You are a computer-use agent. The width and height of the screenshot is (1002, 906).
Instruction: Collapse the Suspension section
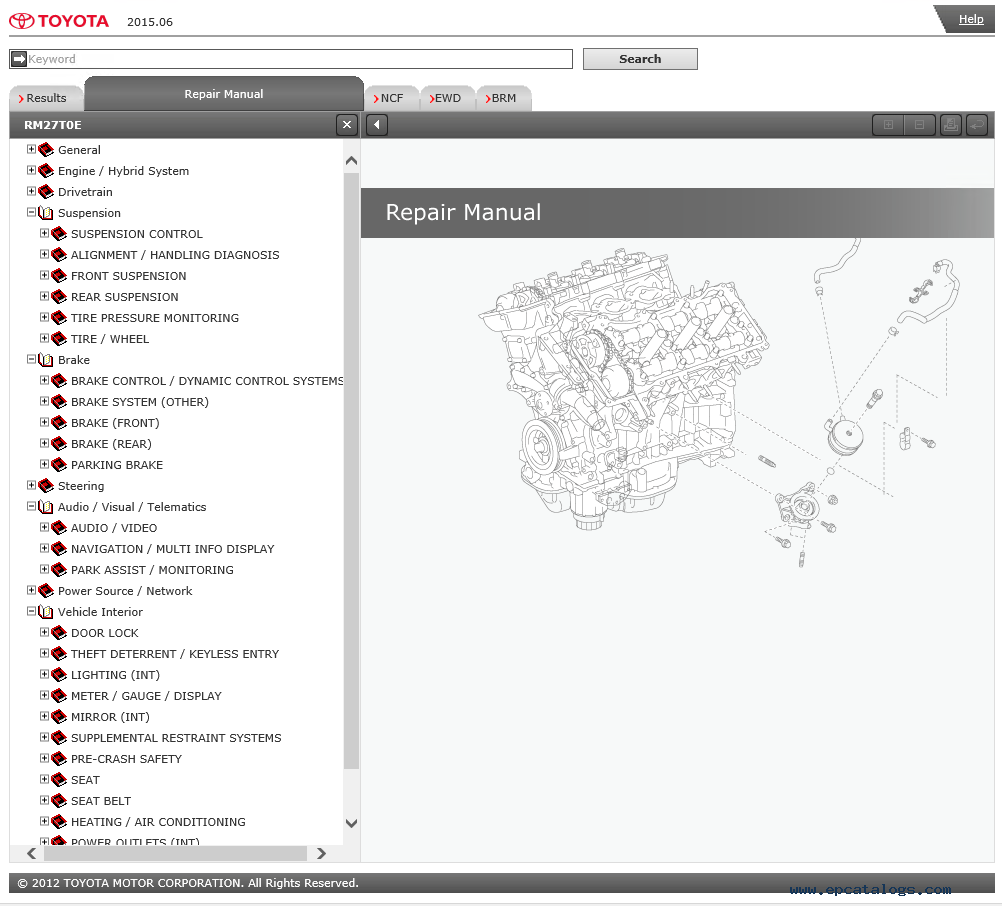[31, 212]
